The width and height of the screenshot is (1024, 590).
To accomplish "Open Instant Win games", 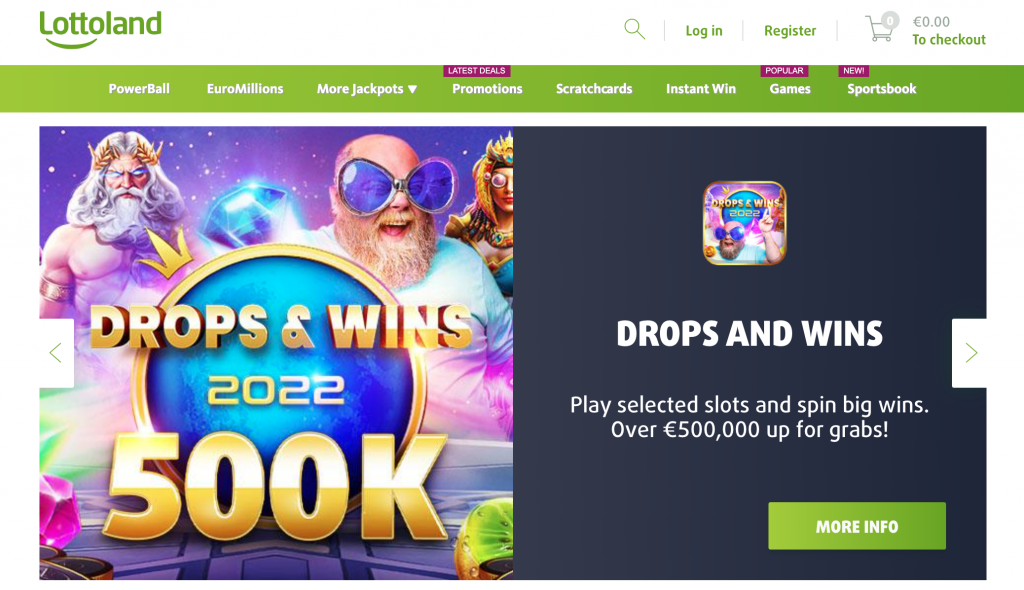I will 701,89.
